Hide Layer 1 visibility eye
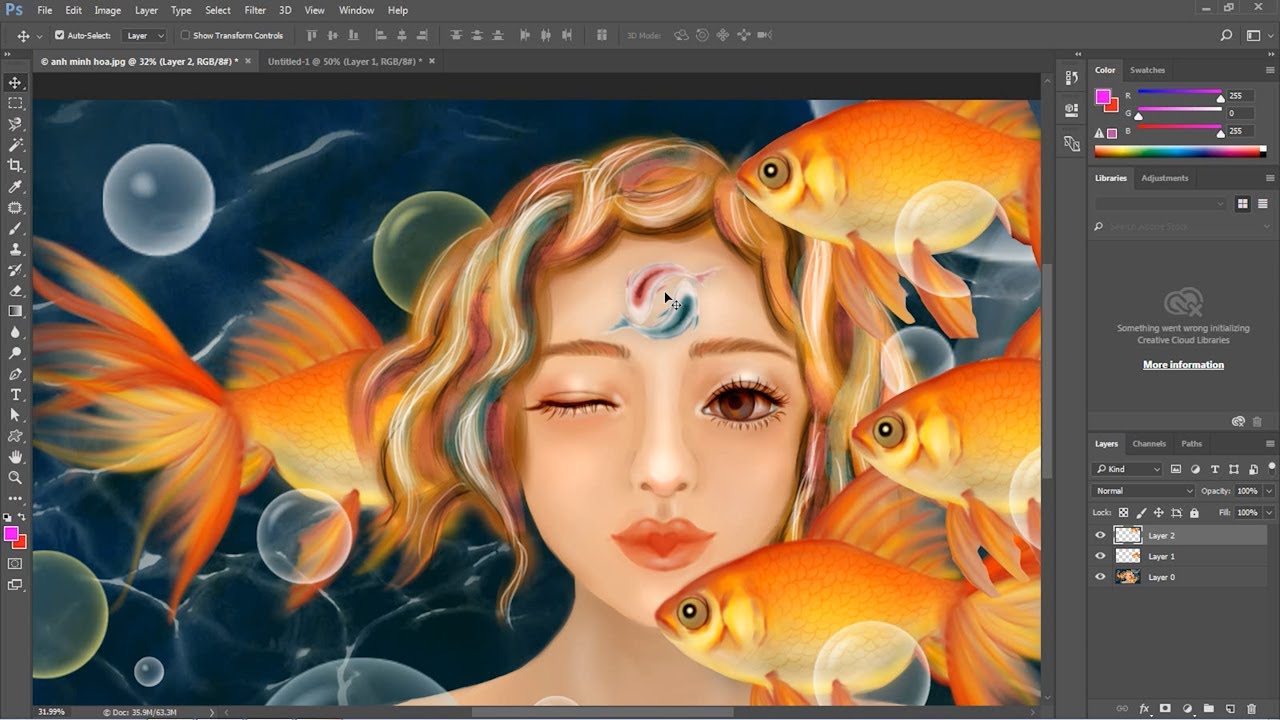This screenshot has height=720, width=1280. 1101,556
